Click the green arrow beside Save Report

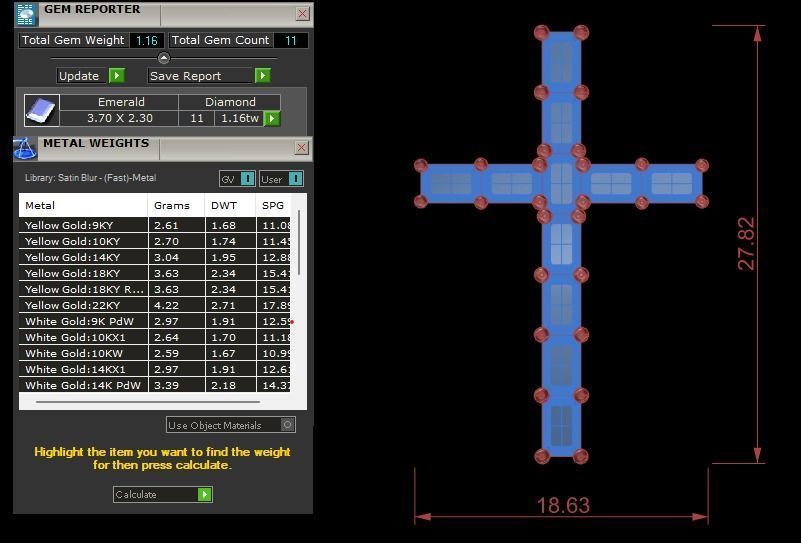262,76
